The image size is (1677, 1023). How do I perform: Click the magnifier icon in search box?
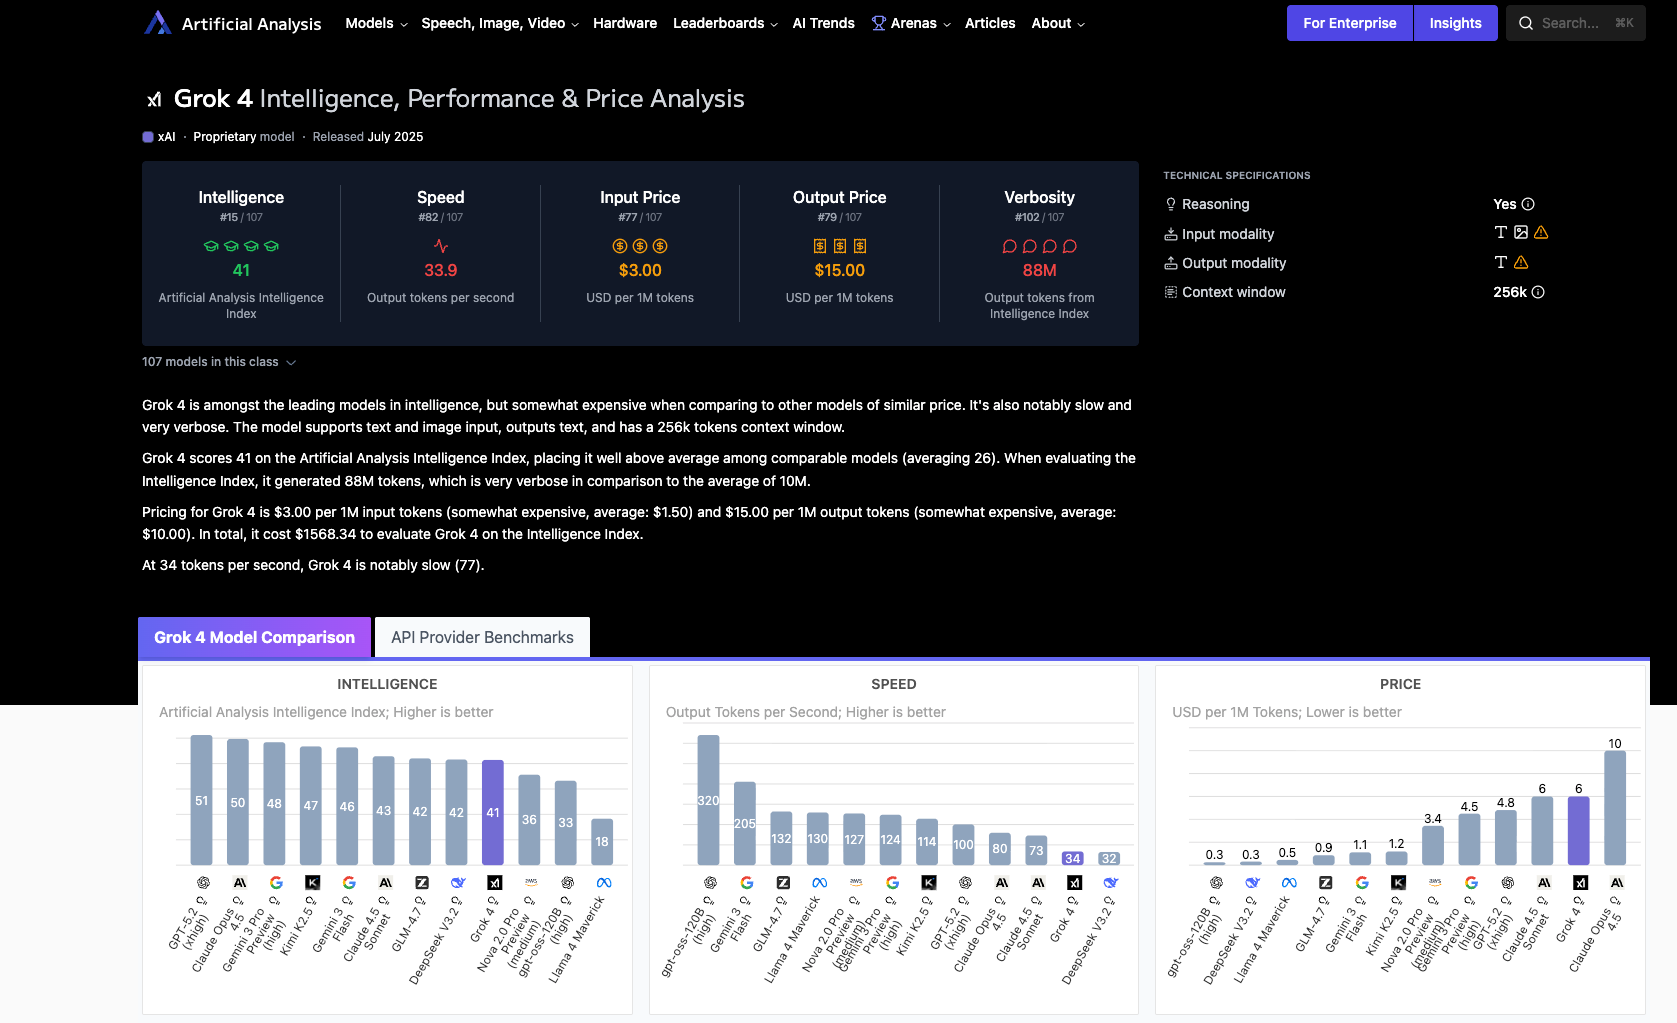[1526, 23]
